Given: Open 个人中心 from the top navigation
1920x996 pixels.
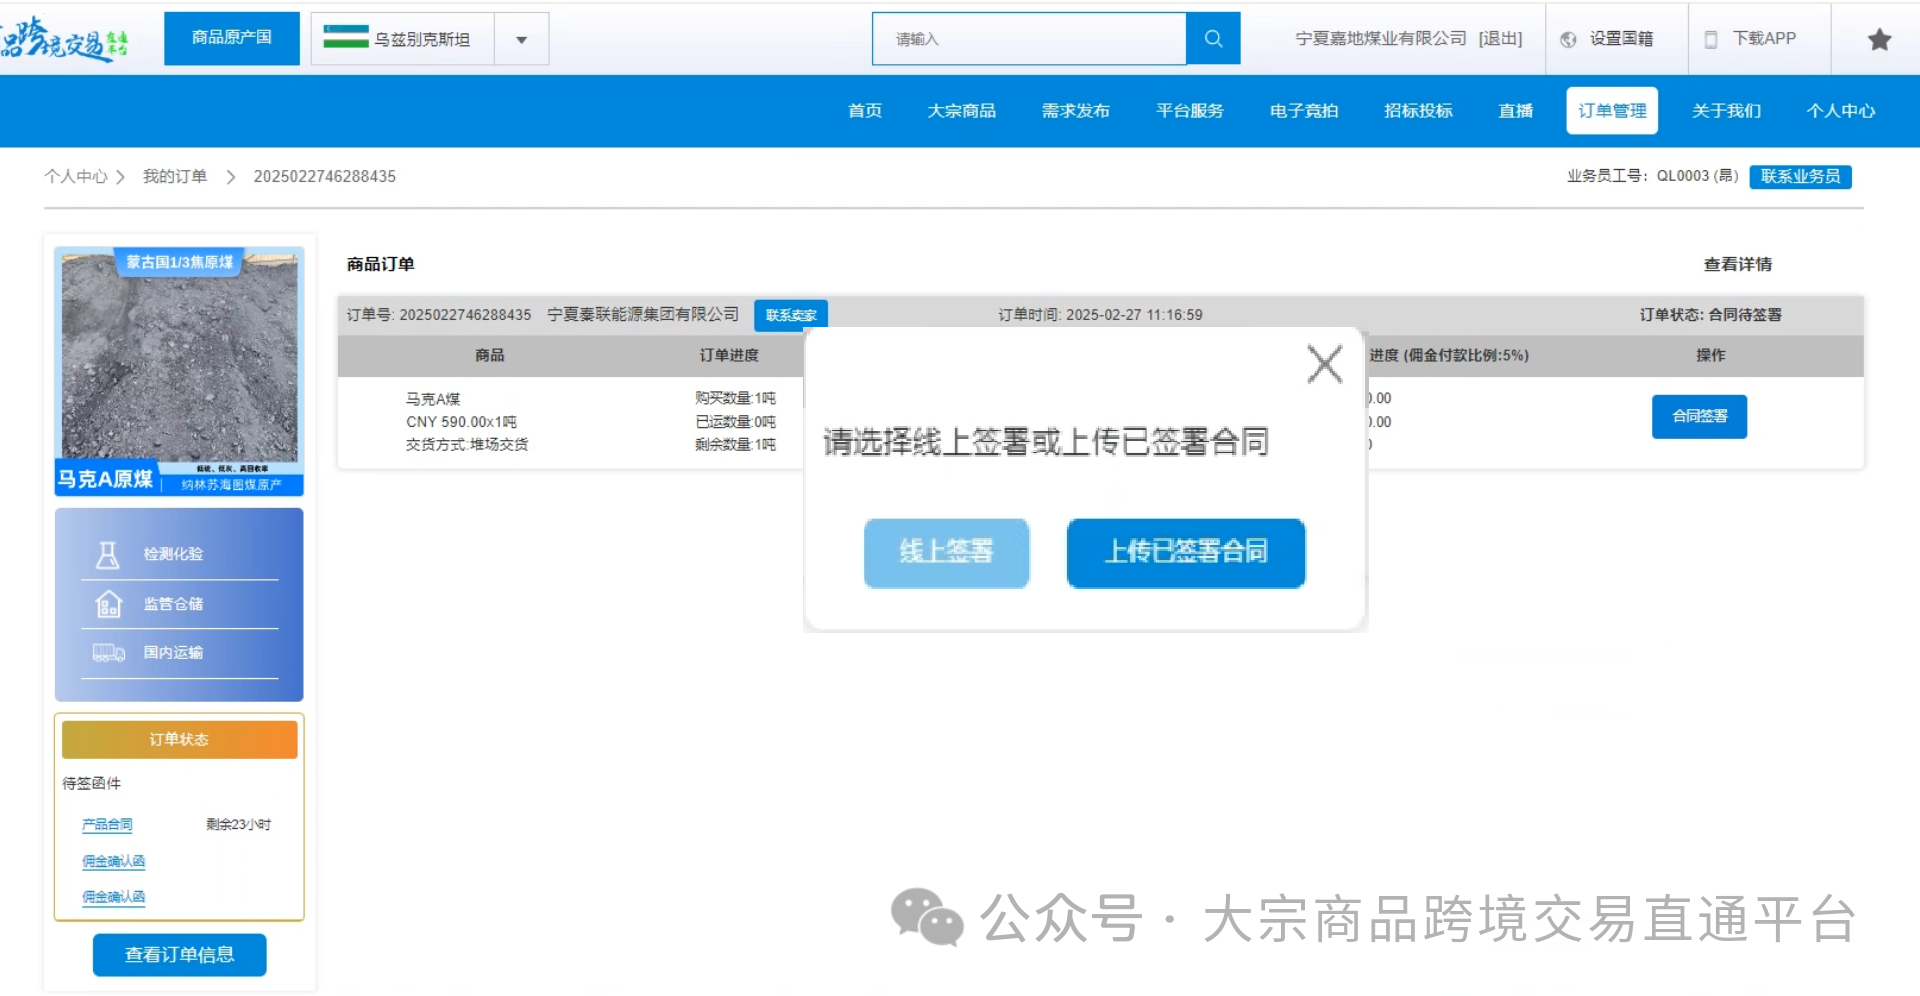Looking at the screenshot, I should point(1840,111).
